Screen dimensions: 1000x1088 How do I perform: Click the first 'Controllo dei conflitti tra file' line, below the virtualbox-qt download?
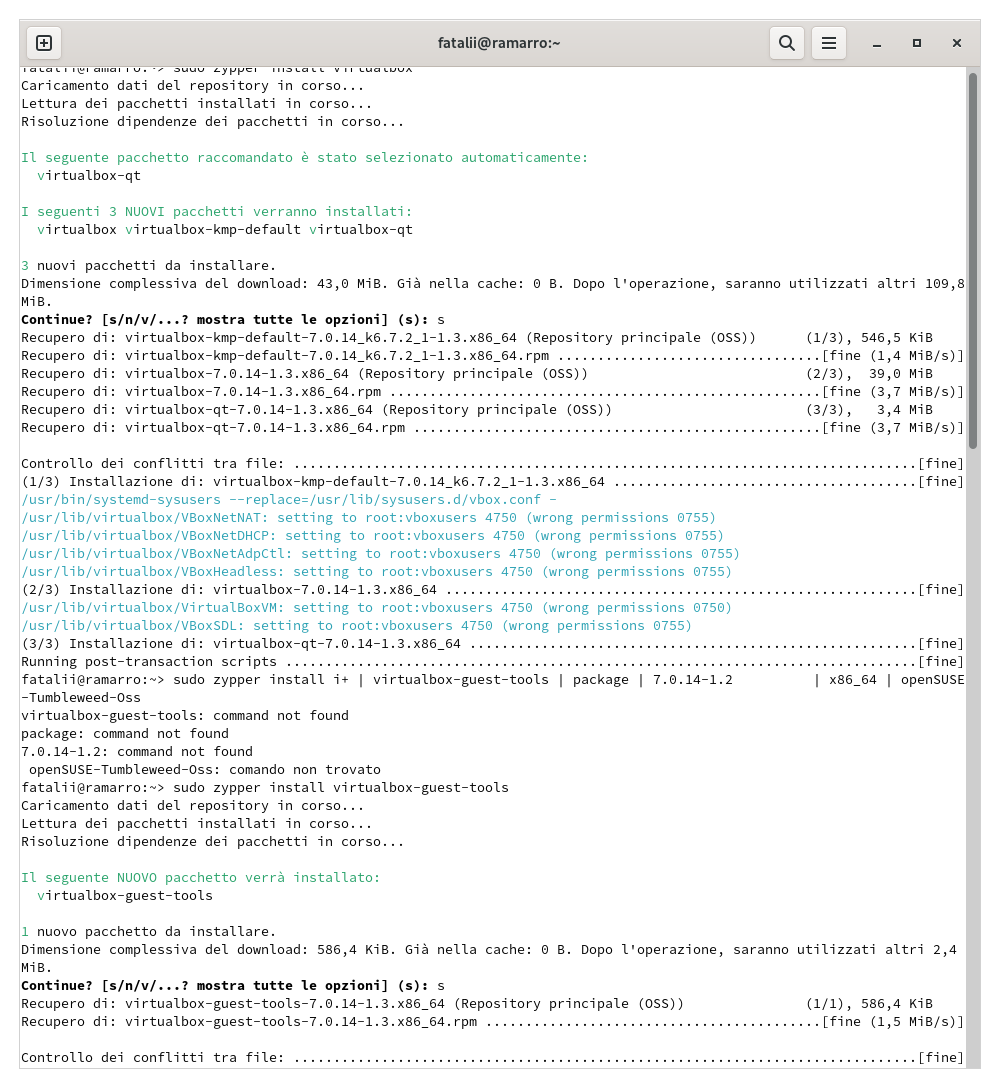pyautogui.click(x=493, y=464)
